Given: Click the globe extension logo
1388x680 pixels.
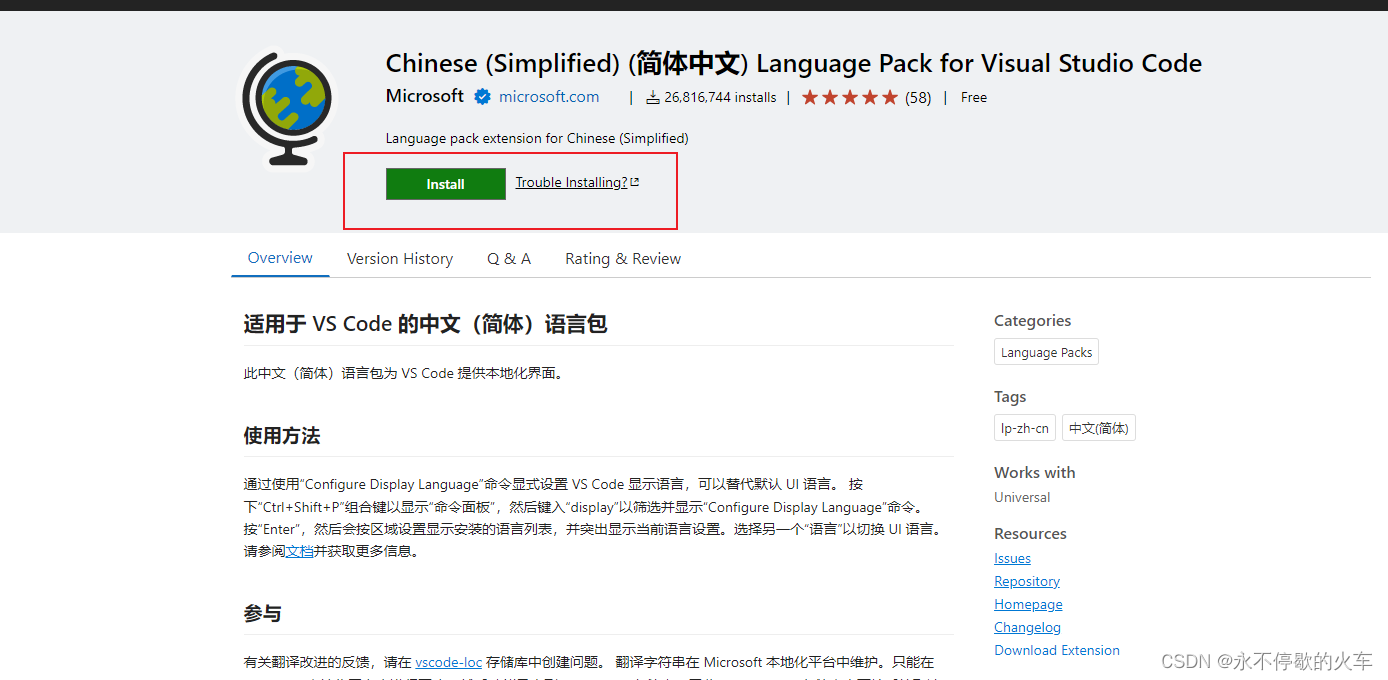Looking at the screenshot, I should (286, 109).
